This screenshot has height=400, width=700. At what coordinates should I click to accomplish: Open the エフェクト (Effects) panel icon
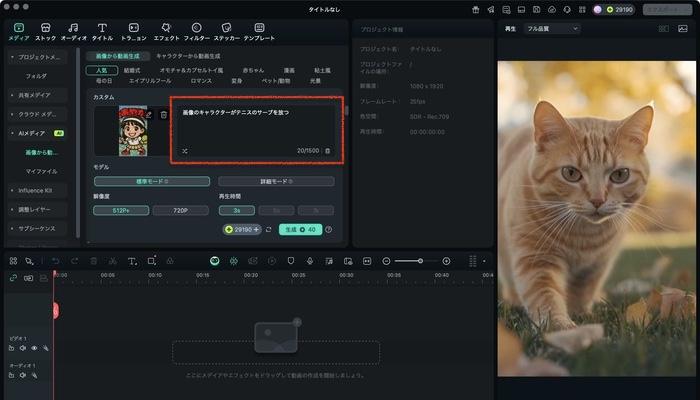point(165,31)
